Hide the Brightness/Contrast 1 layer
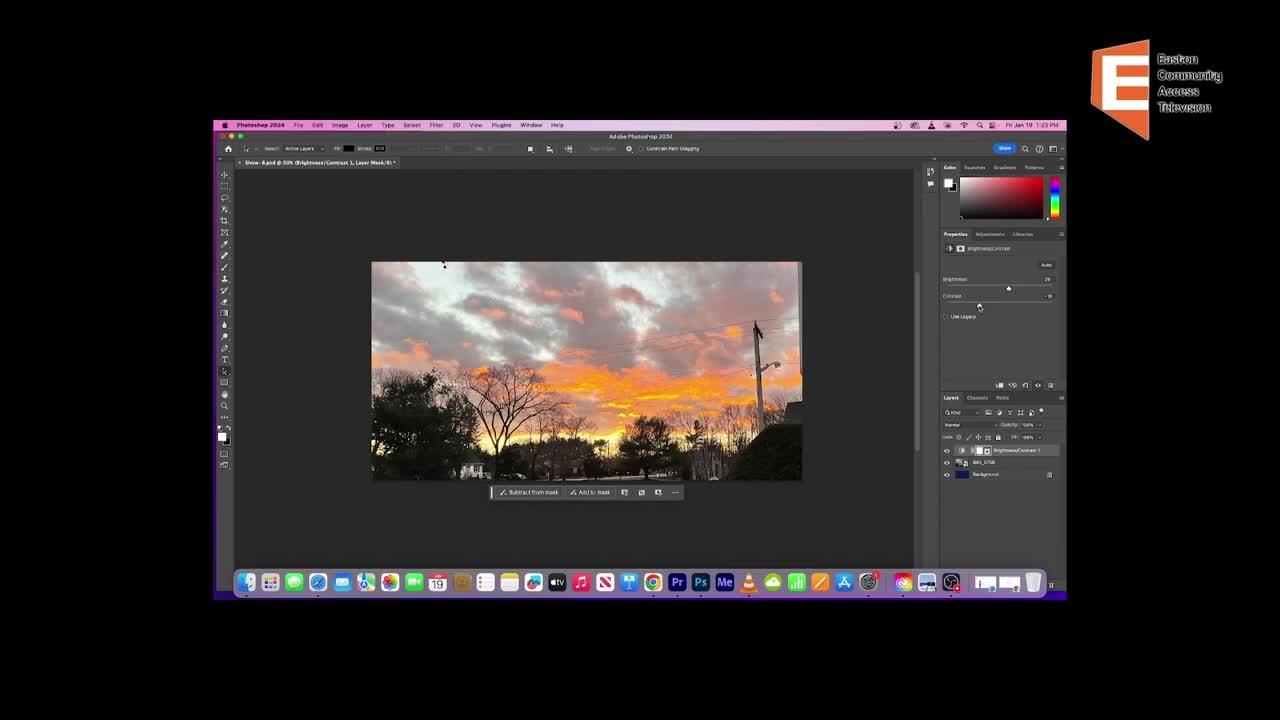The width and height of the screenshot is (1280, 720). click(x=947, y=451)
